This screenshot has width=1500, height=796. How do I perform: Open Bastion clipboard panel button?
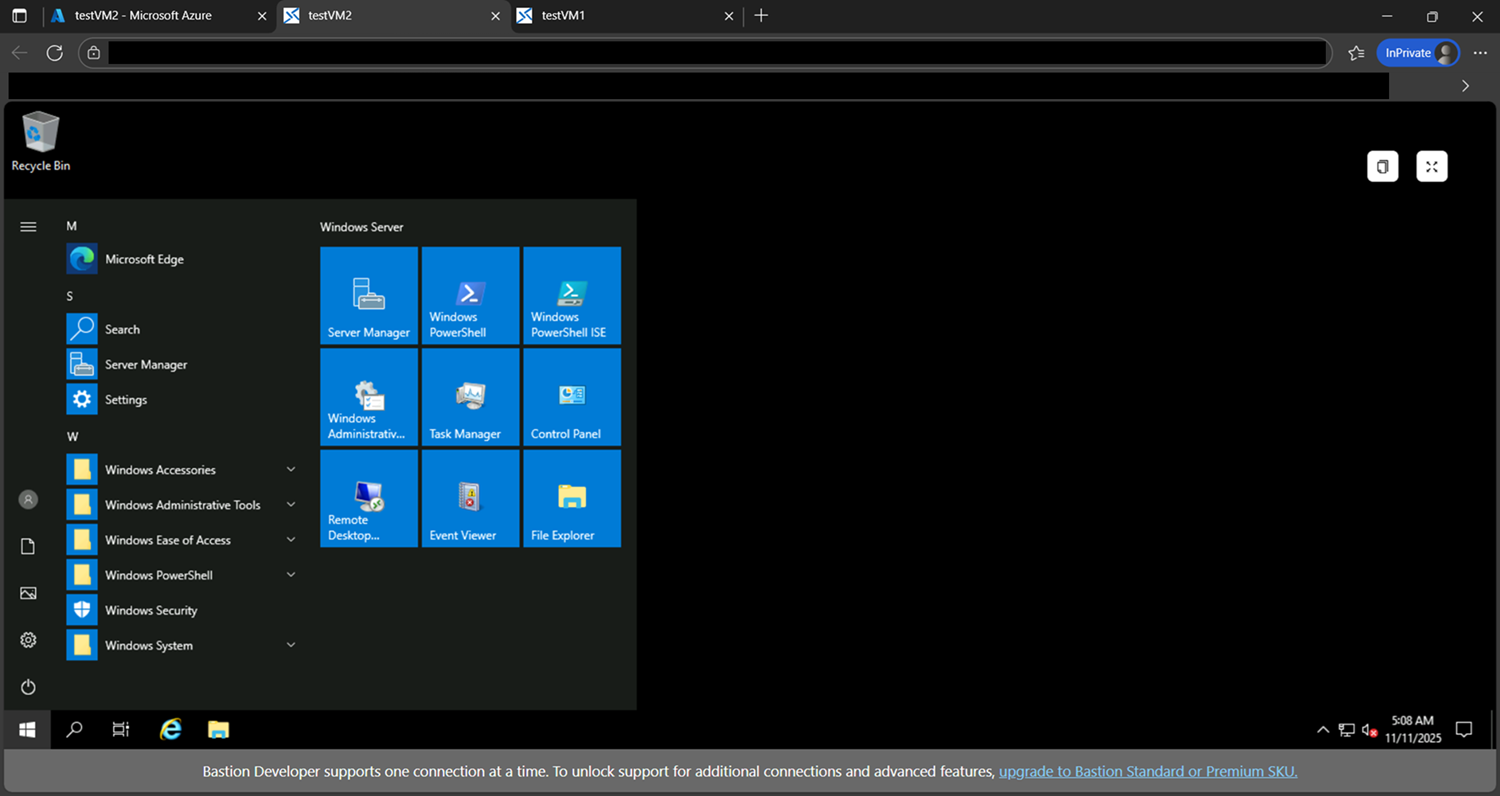click(1382, 167)
